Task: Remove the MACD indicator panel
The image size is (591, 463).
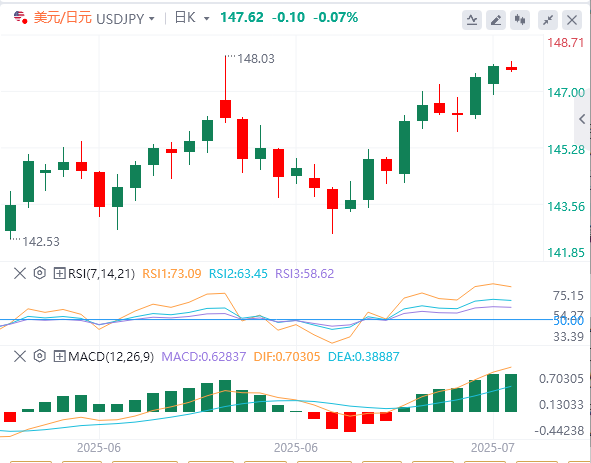Action: (20, 356)
